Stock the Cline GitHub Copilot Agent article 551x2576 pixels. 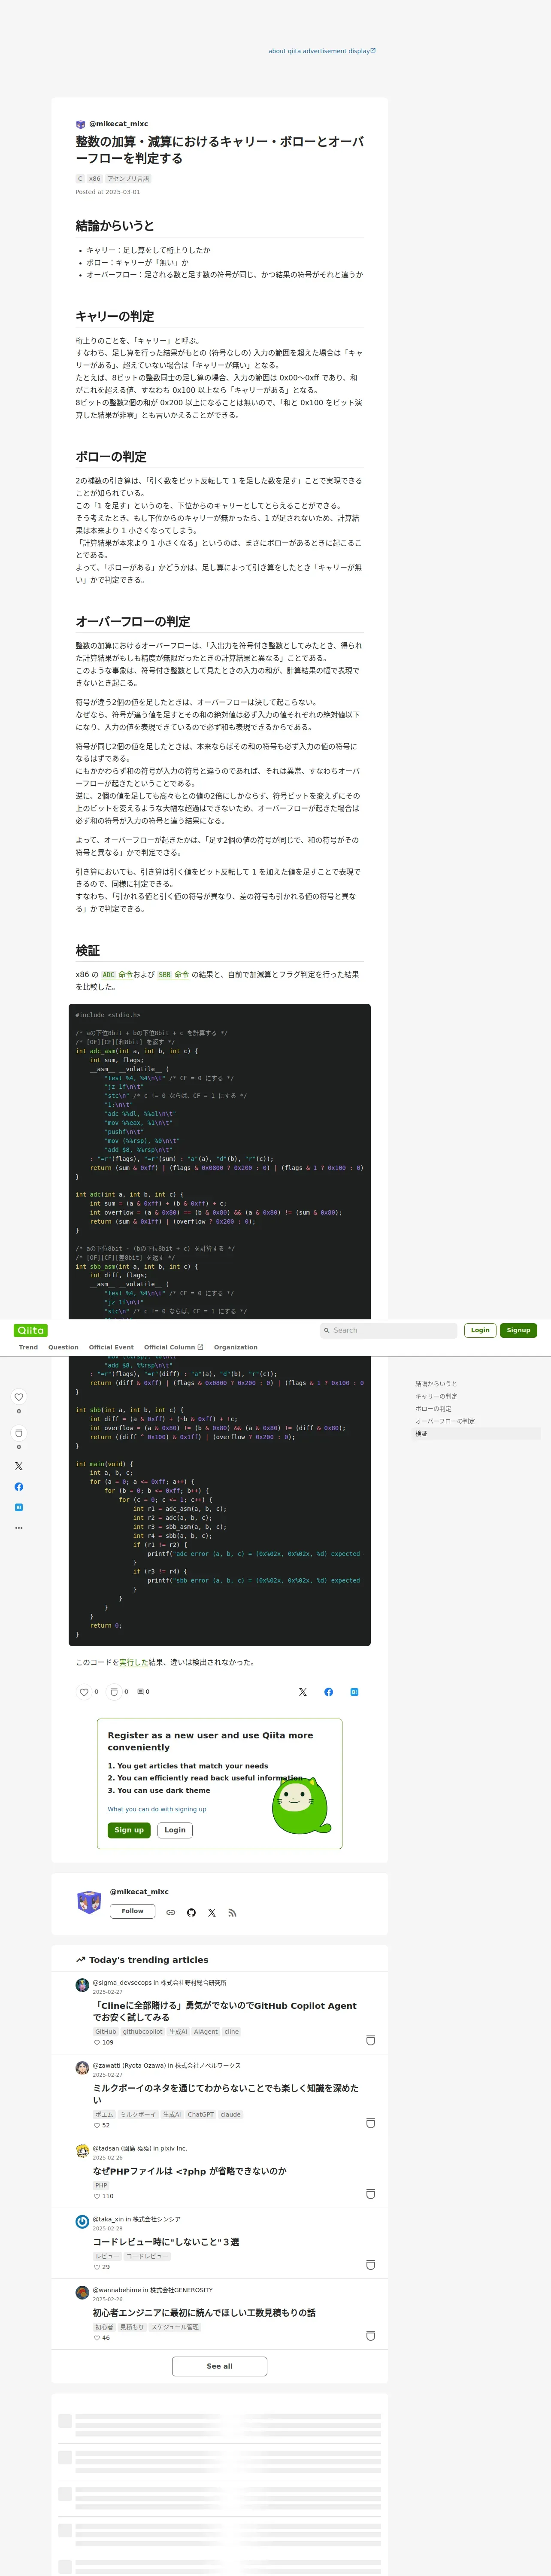370,2040
